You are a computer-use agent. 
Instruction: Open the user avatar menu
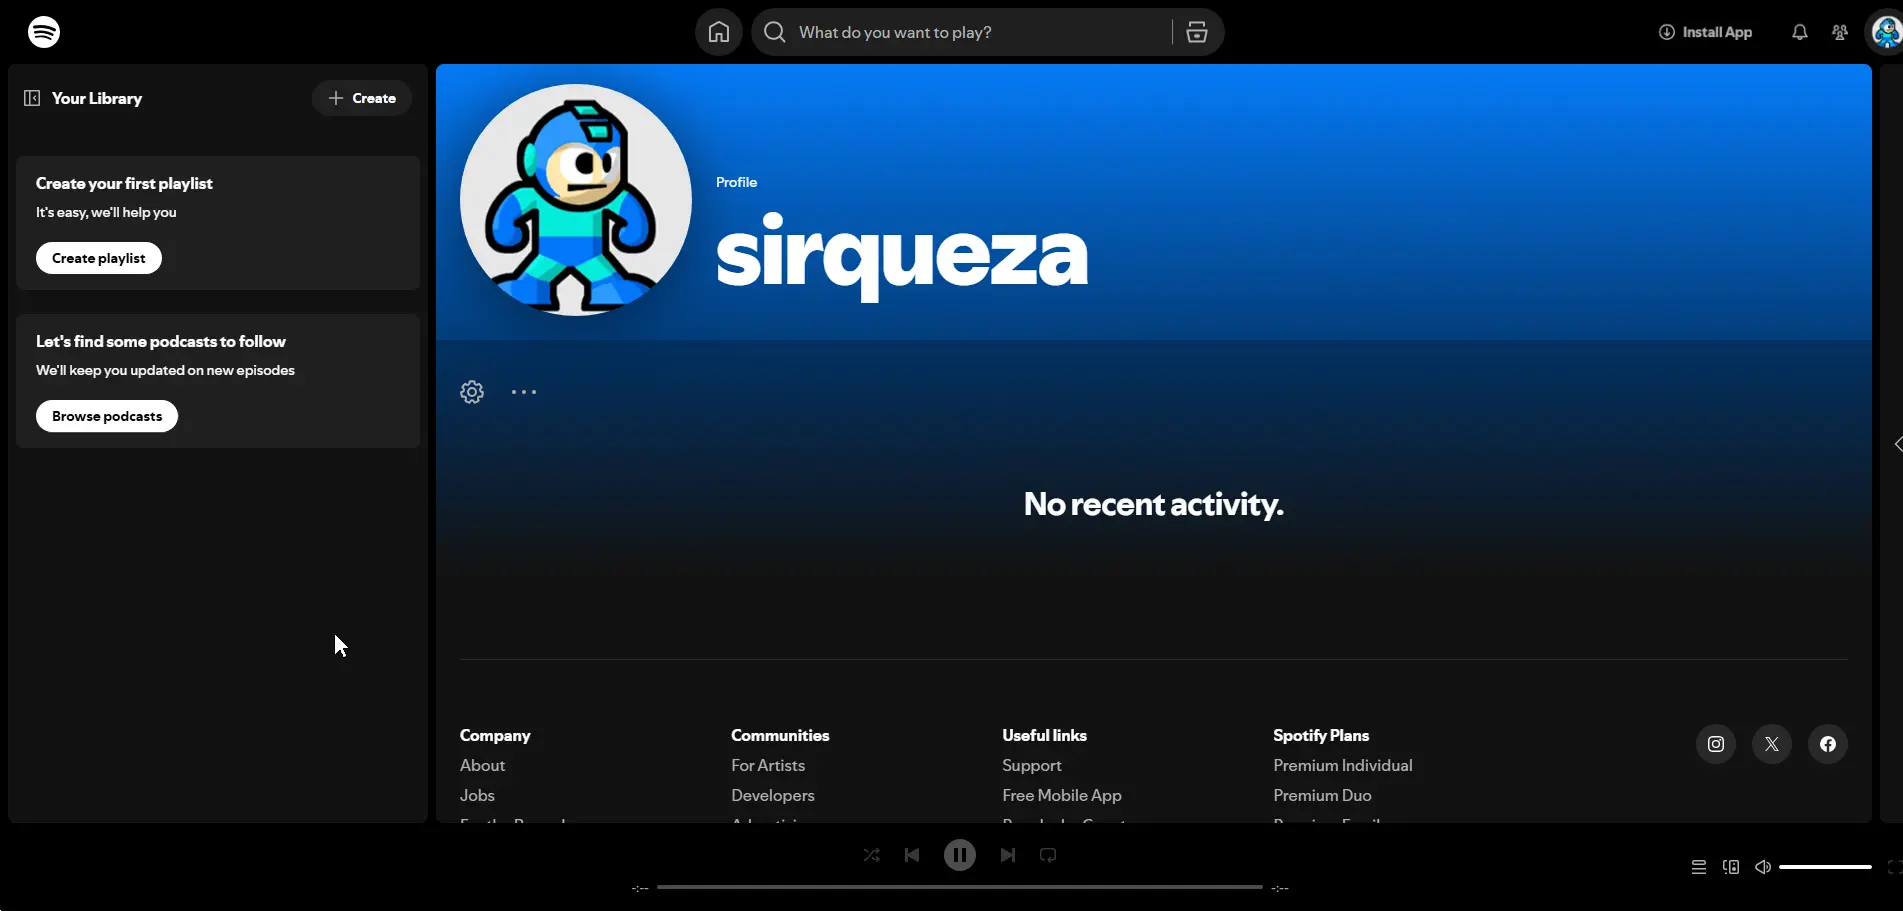click(x=1887, y=32)
